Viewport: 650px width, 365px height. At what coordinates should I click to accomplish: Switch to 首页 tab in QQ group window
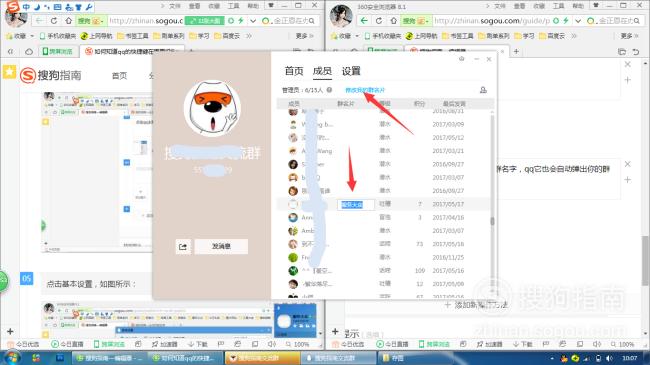click(294, 71)
